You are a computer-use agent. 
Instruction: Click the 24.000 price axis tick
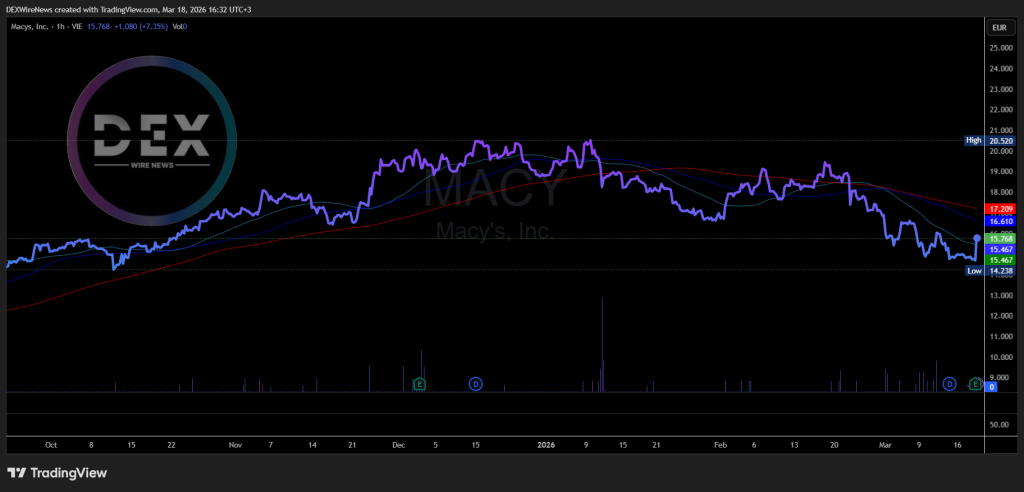tap(1000, 69)
